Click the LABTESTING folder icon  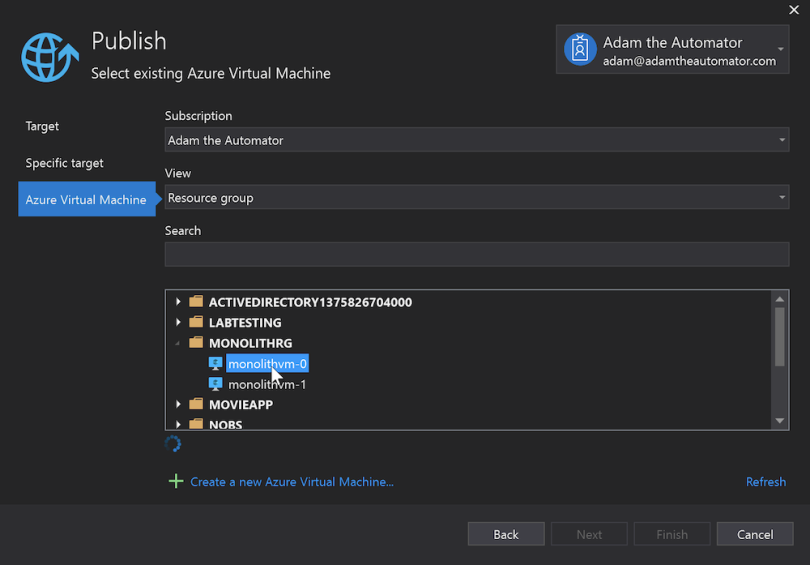click(x=196, y=322)
